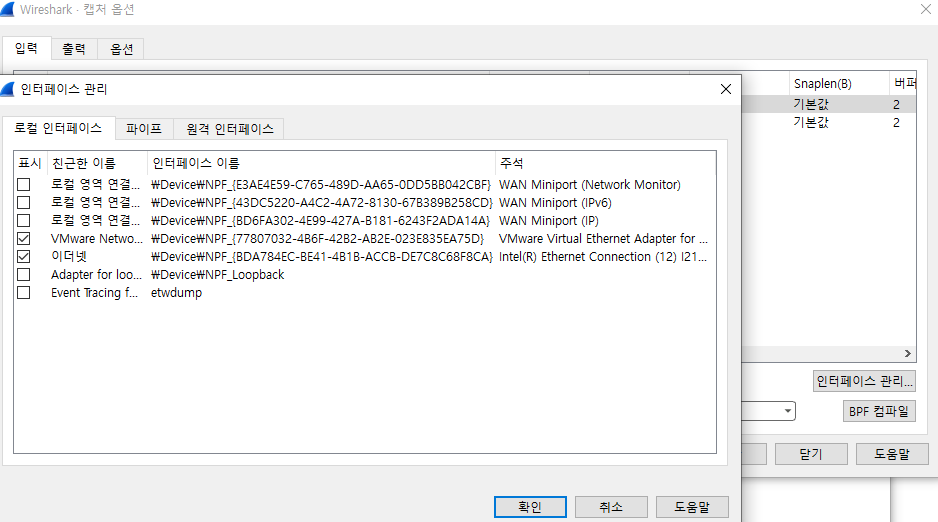Image resolution: width=938 pixels, height=522 pixels.
Task: Click the Intel(R) Ethernet Connection comment
Action: [x=603, y=257]
